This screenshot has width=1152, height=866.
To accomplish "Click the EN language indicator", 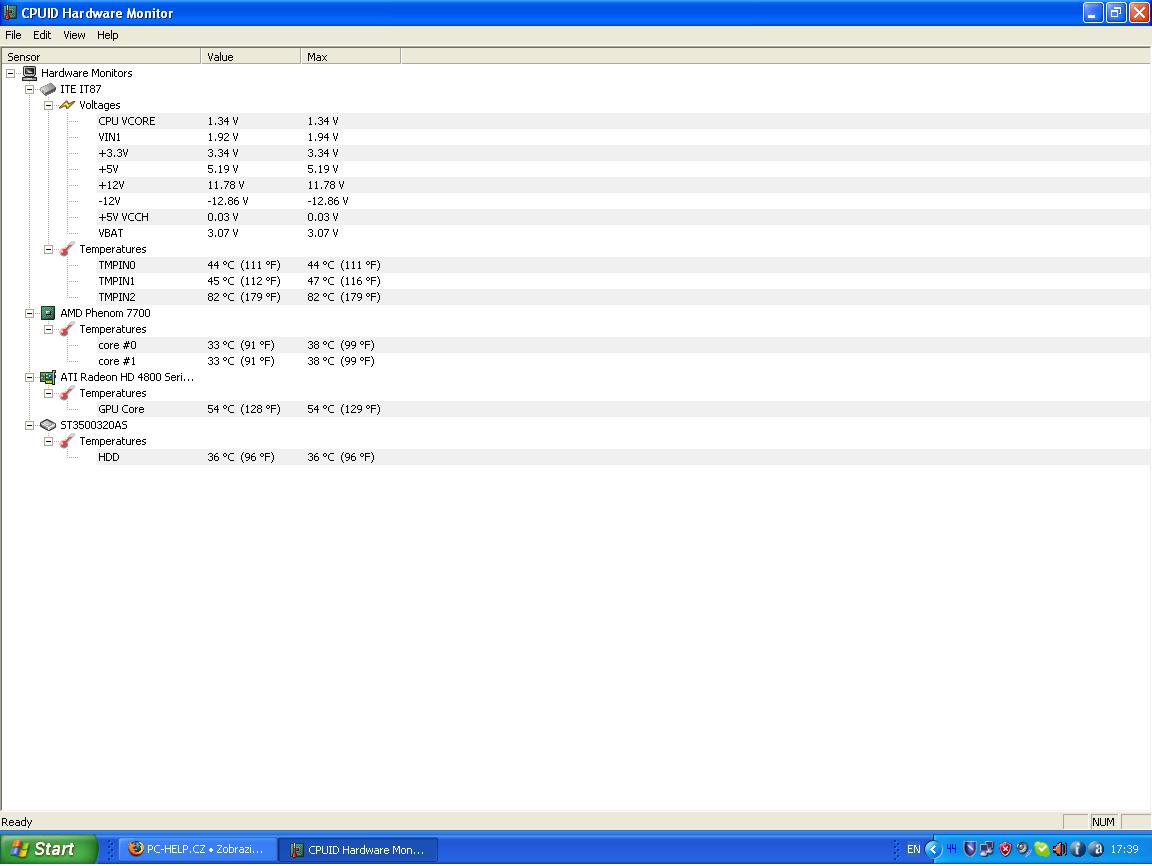I will 913,849.
